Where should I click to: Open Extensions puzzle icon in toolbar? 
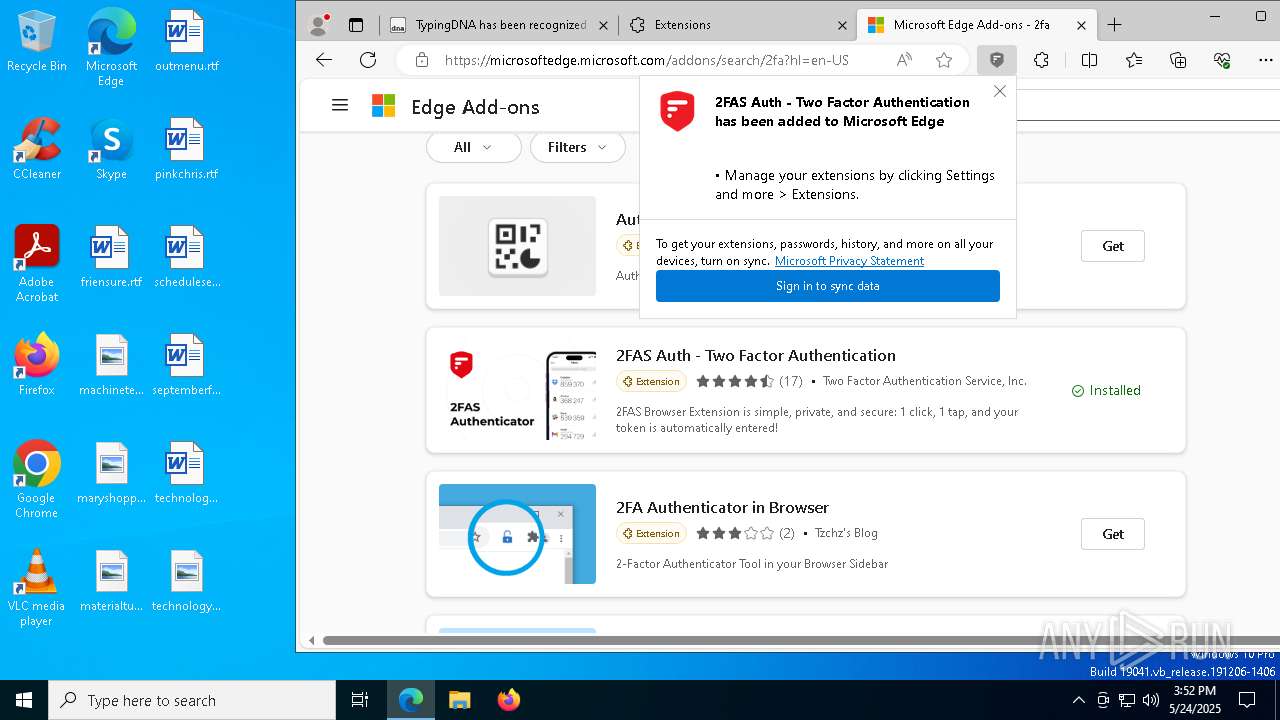coord(1041,60)
